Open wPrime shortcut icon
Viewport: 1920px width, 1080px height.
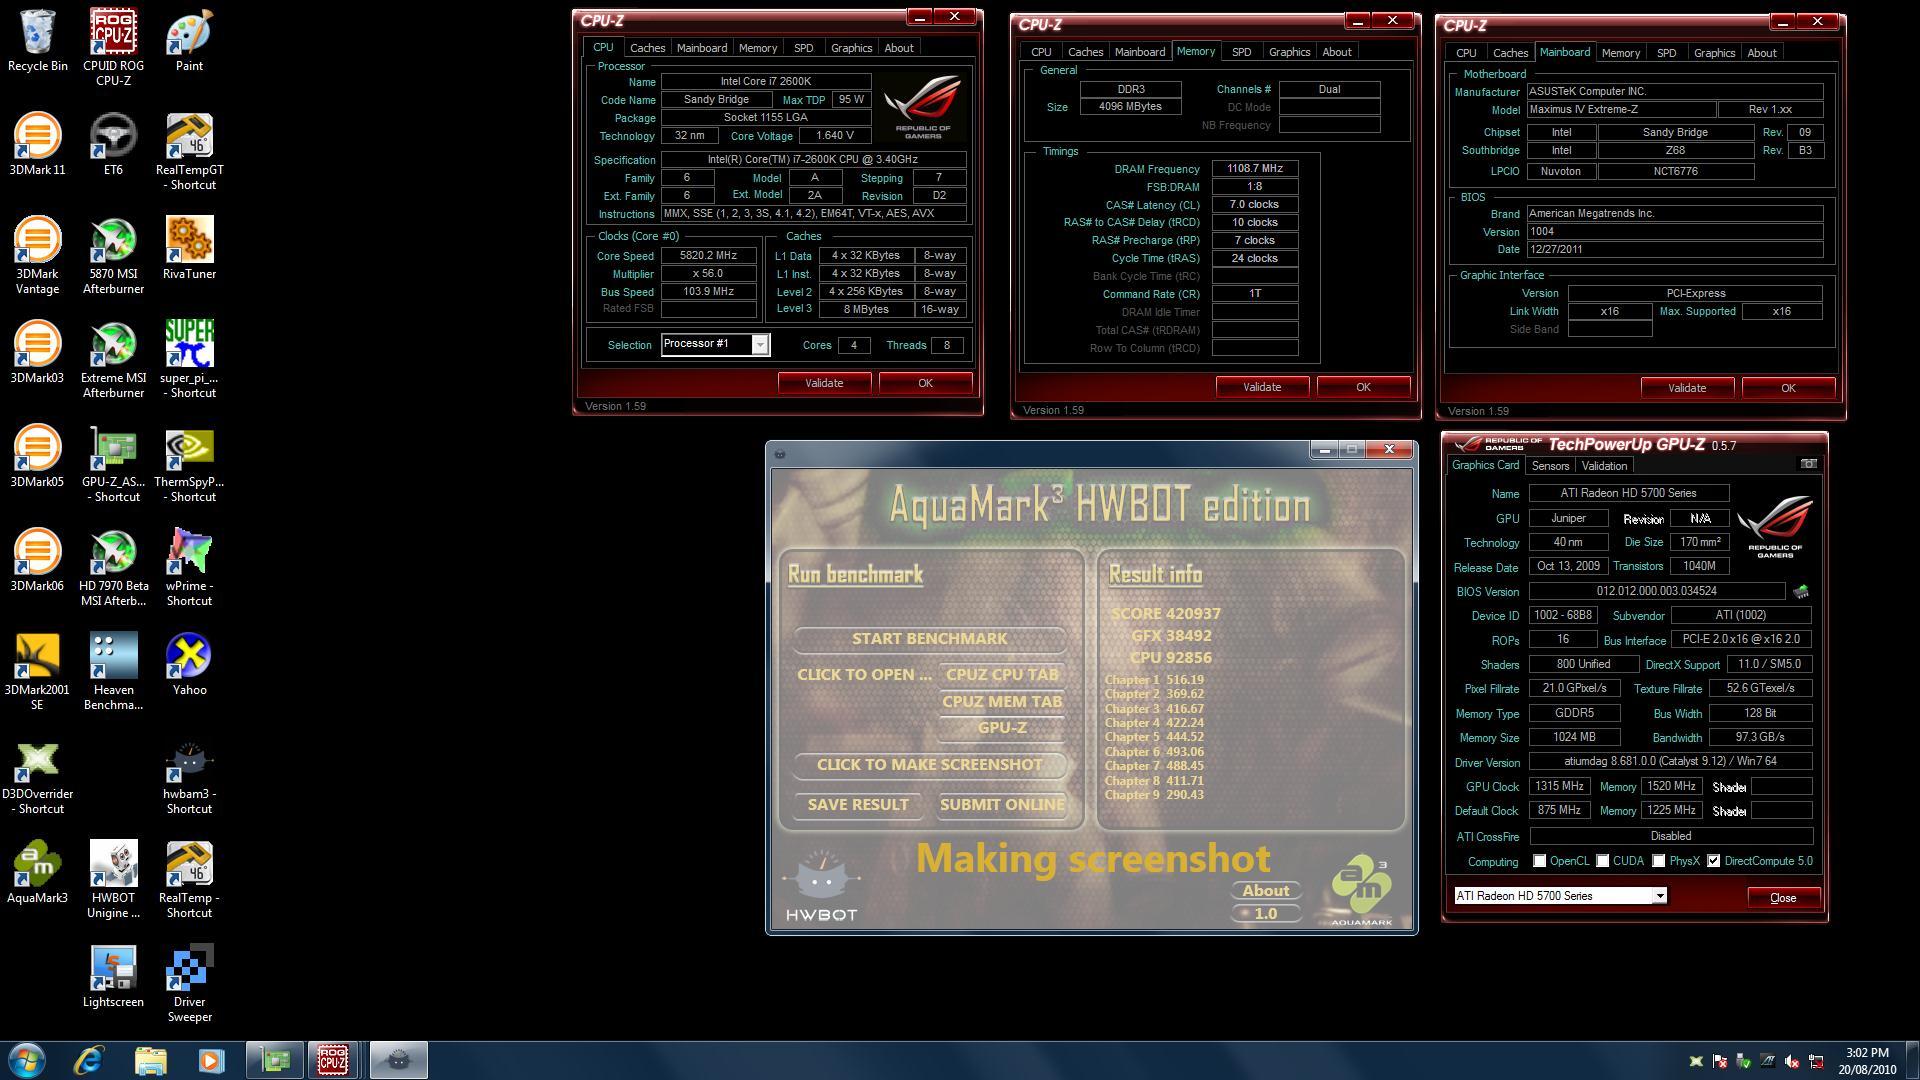(x=189, y=567)
